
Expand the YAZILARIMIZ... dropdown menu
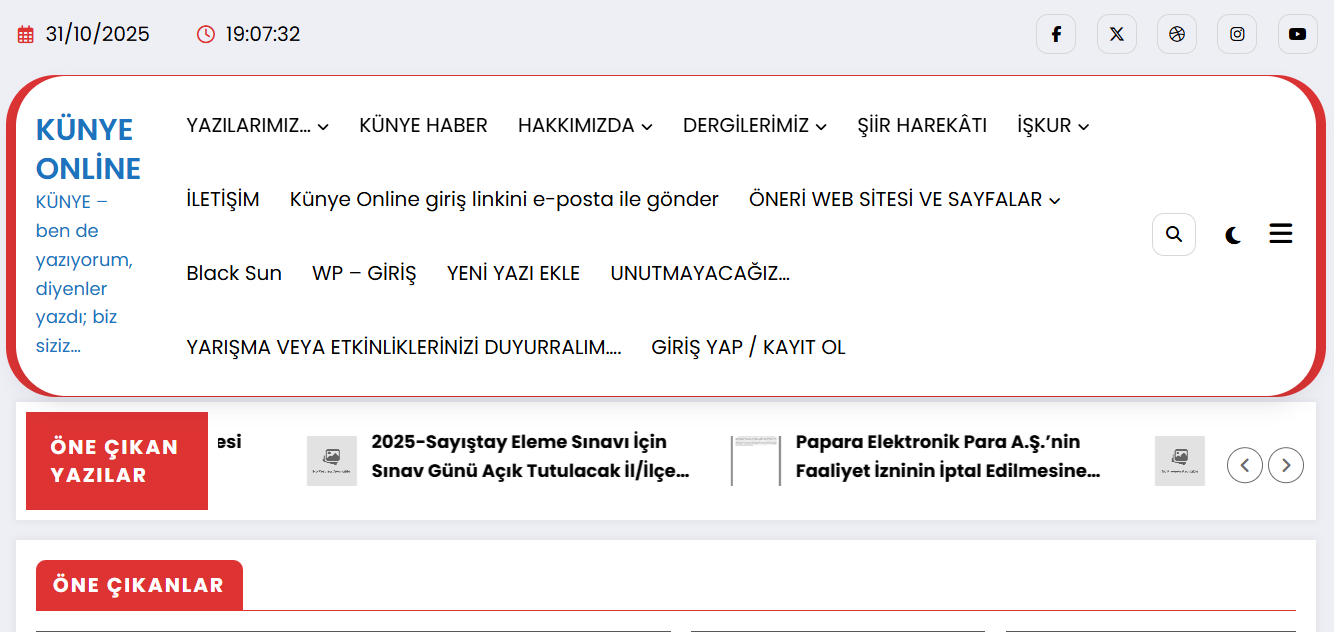click(x=258, y=125)
